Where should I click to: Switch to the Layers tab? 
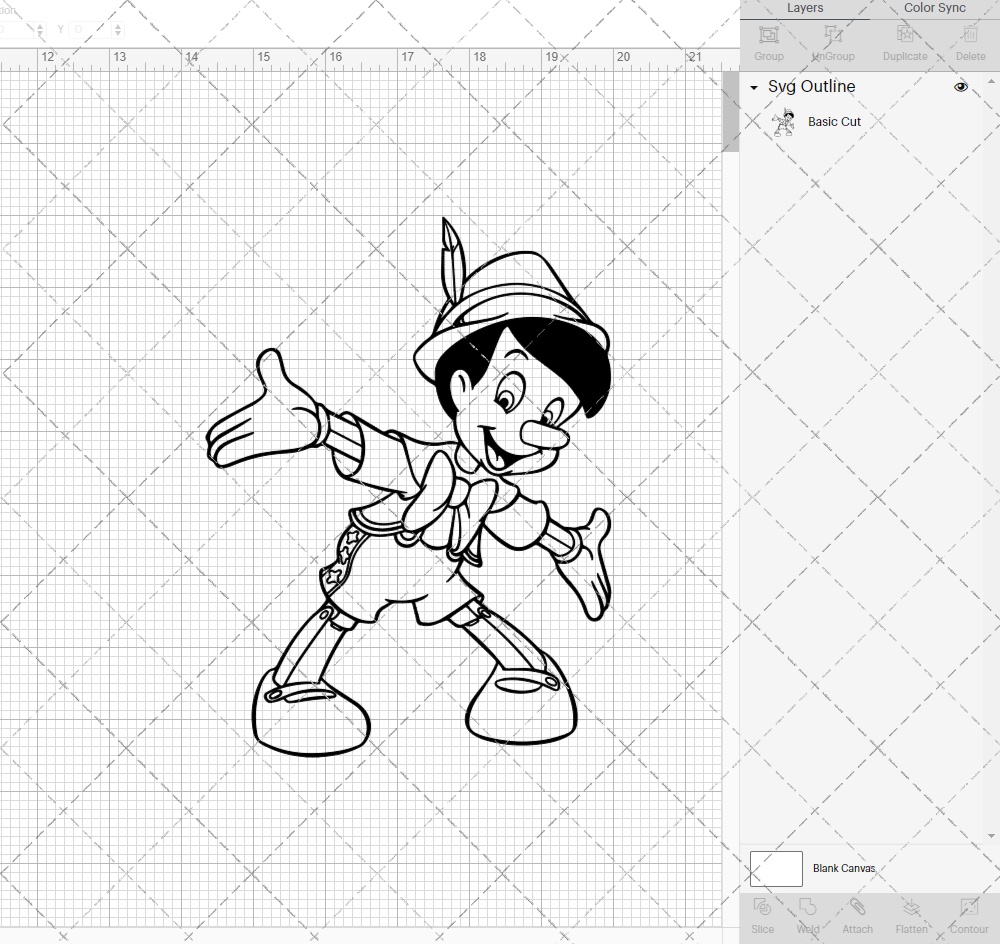tap(805, 8)
